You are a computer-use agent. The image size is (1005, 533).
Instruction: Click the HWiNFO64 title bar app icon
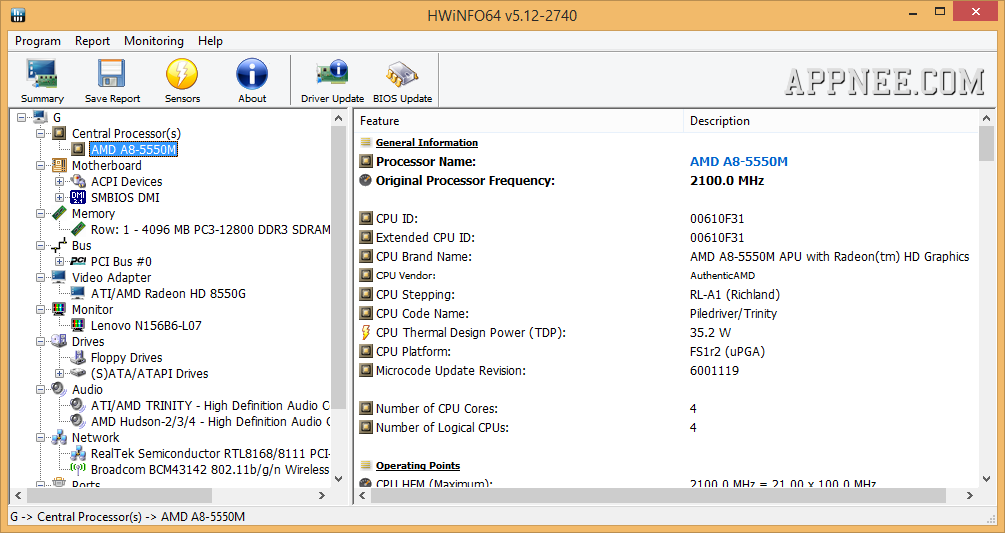18,14
